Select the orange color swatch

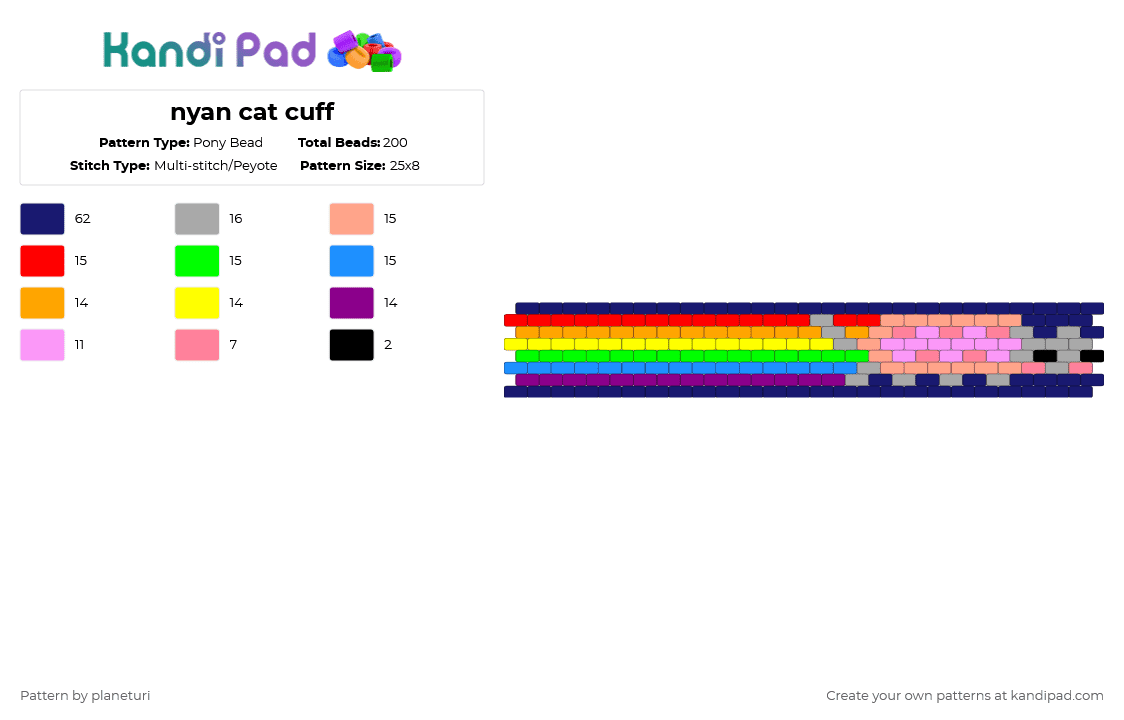click(42, 303)
